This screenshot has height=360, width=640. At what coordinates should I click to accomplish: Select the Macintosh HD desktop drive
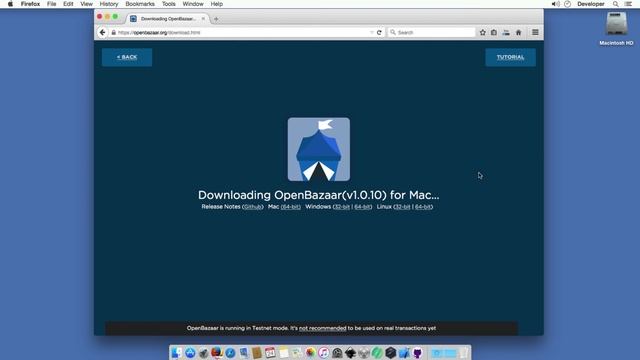click(x=616, y=29)
